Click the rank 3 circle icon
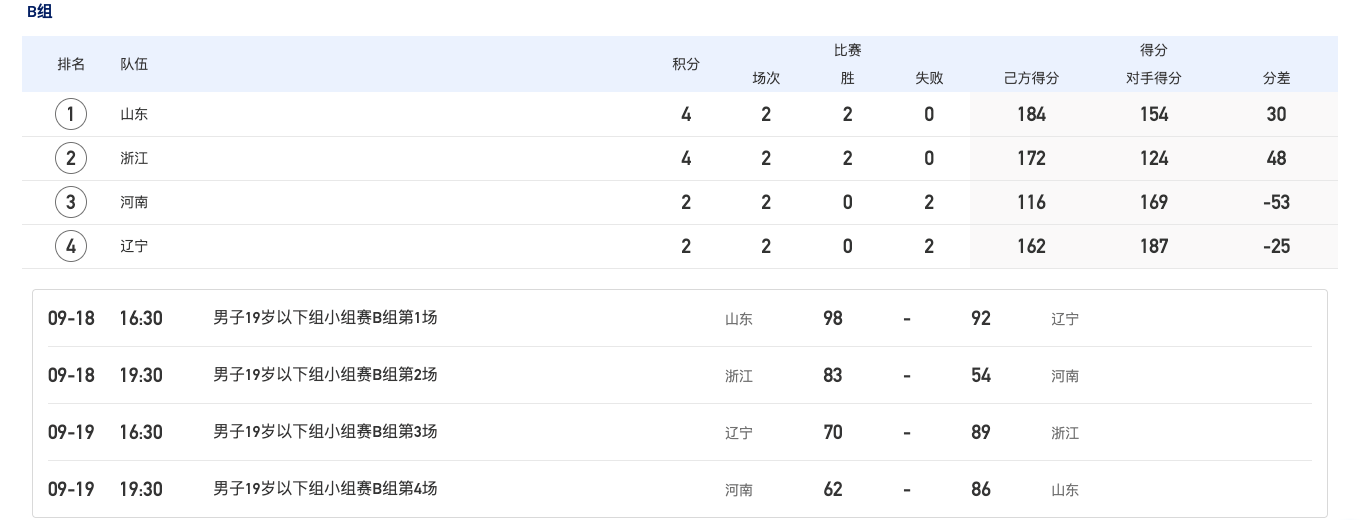 [x=70, y=202]
